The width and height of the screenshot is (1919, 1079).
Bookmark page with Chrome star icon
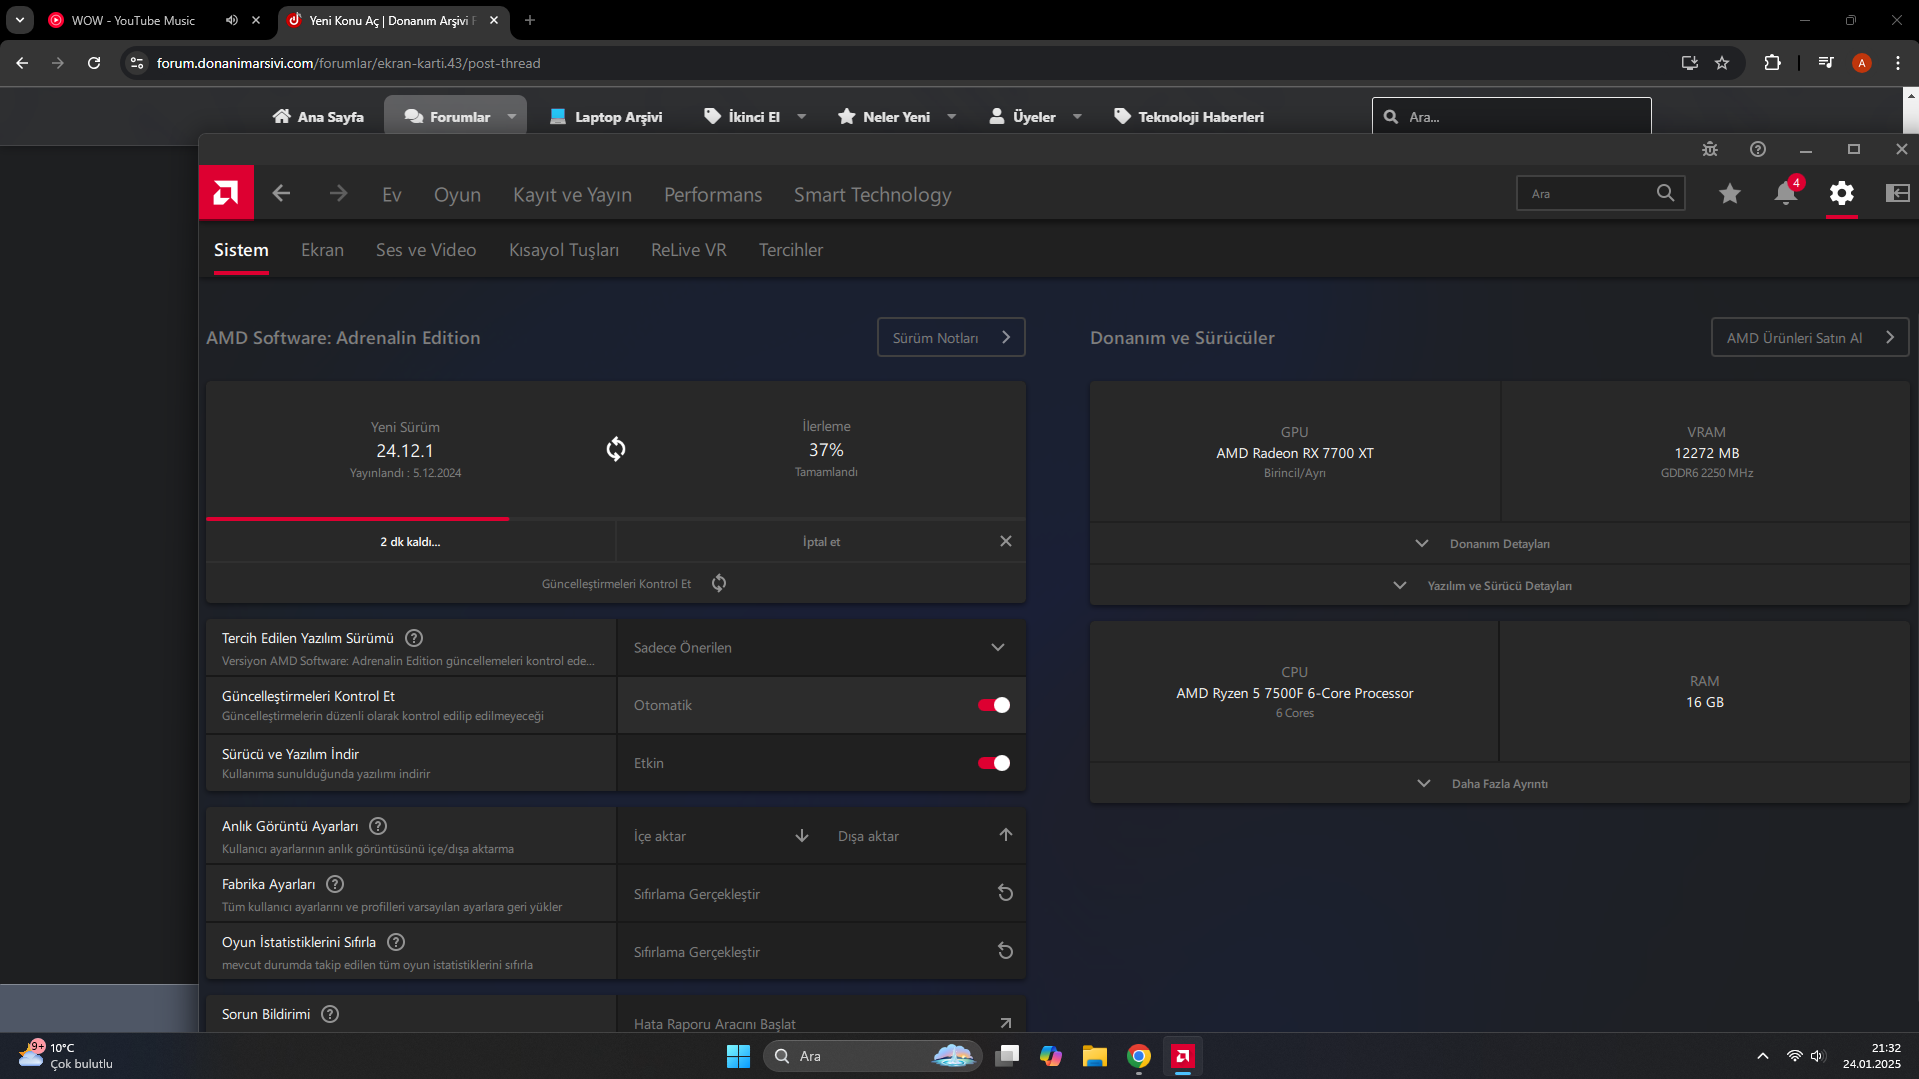point(1722,63)
